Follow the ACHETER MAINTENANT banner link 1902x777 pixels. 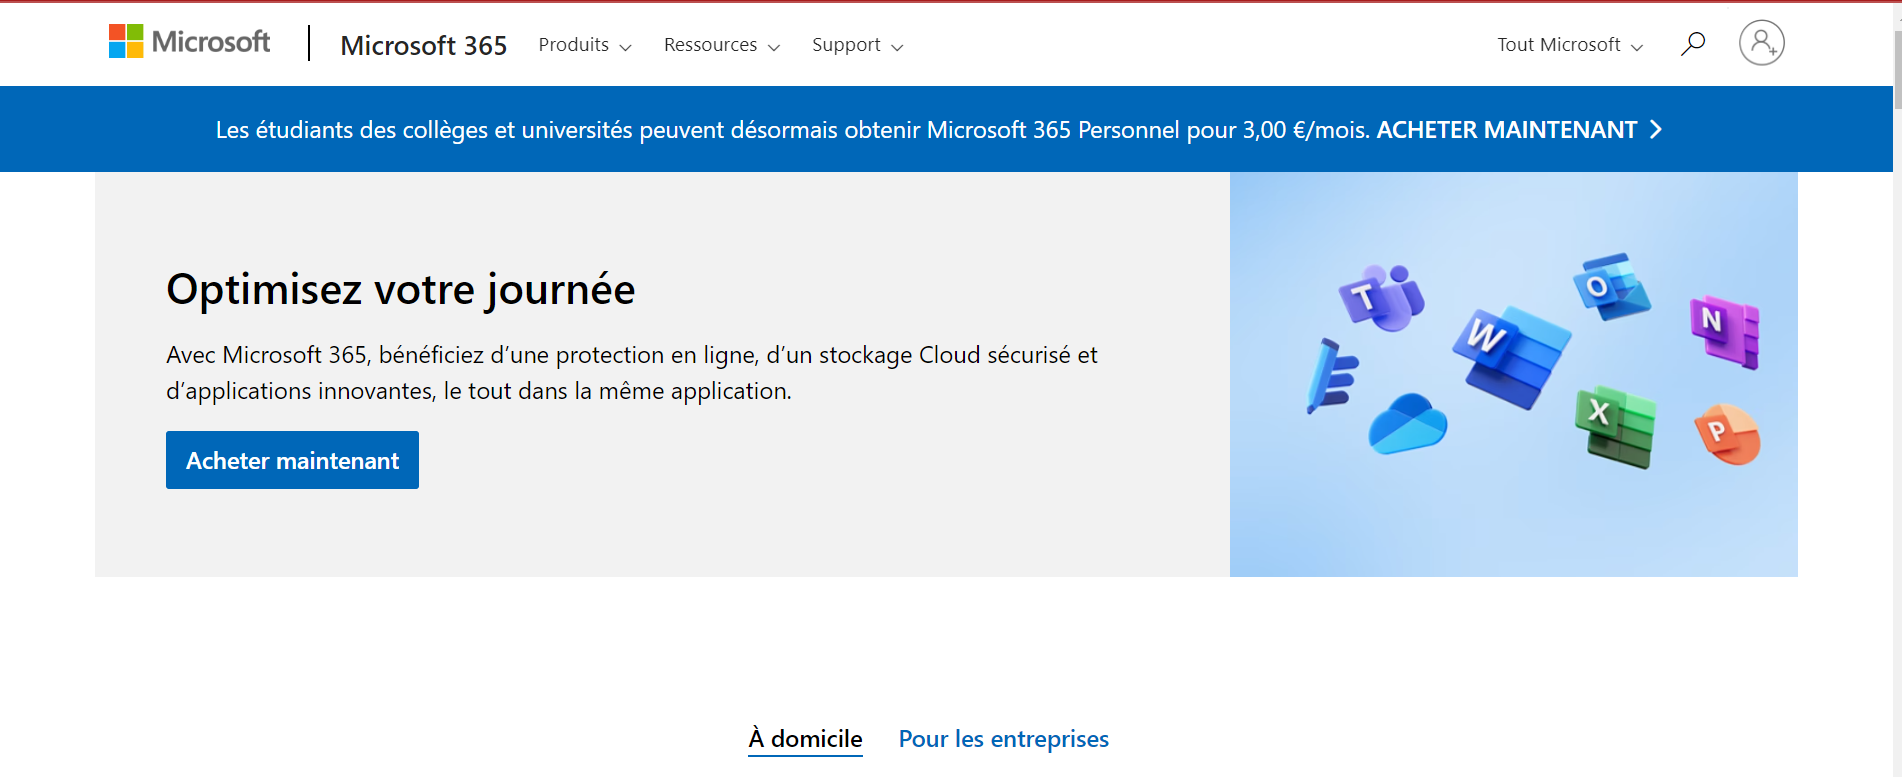(1509, 129)
